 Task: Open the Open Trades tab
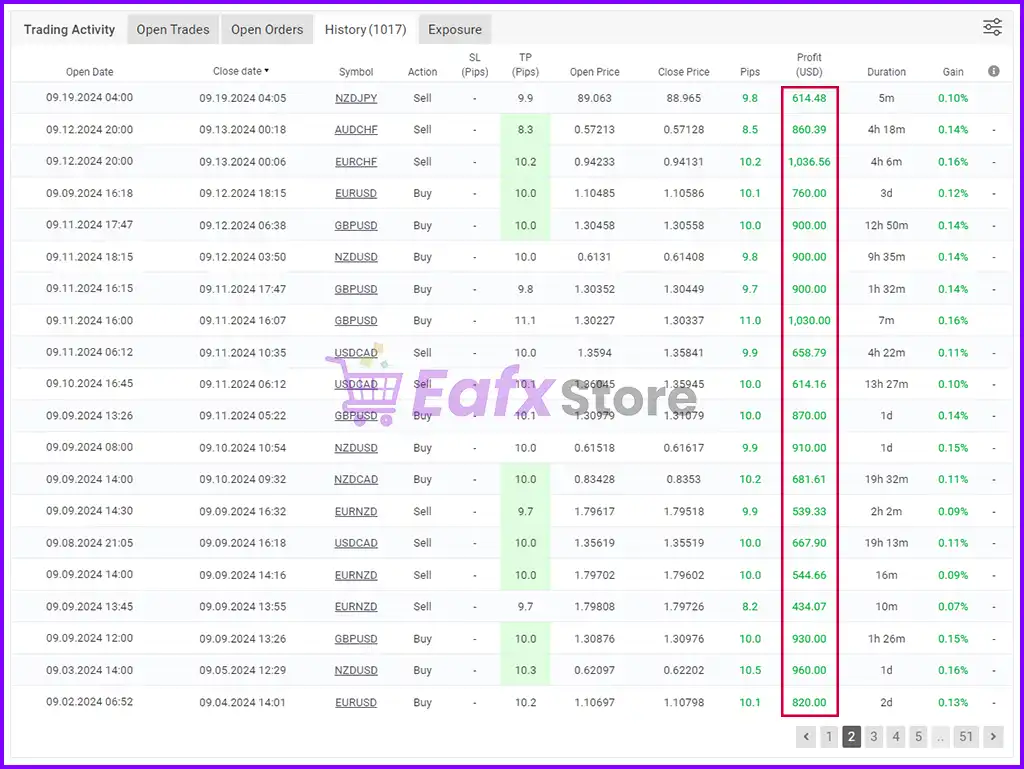pos(173,29)
